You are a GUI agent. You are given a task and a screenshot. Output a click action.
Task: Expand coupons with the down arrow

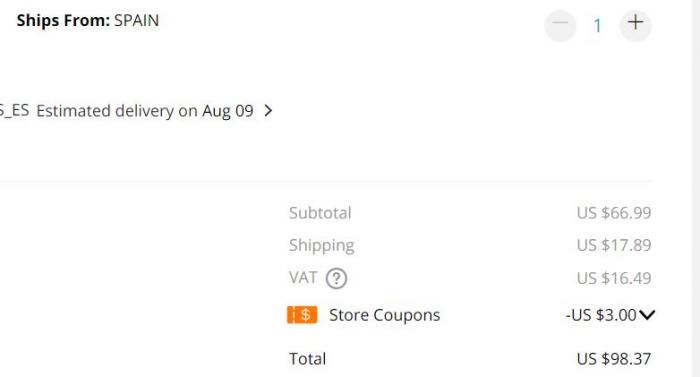click(647, 315)
